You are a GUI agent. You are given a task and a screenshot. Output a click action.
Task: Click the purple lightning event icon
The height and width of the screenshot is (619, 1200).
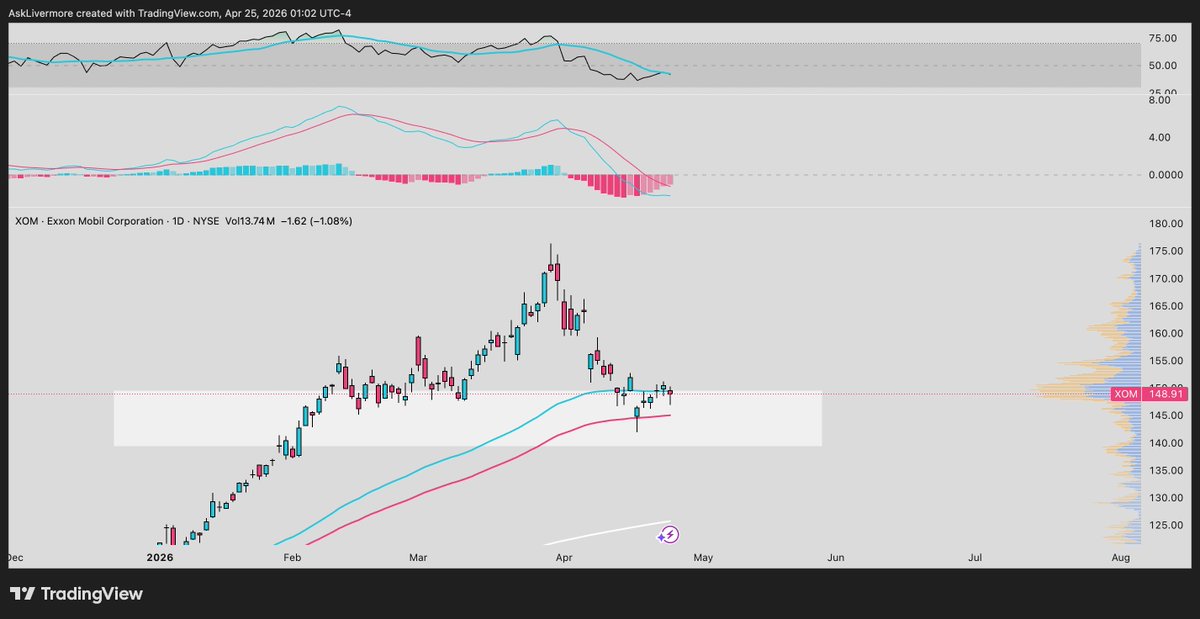point(669,535)
